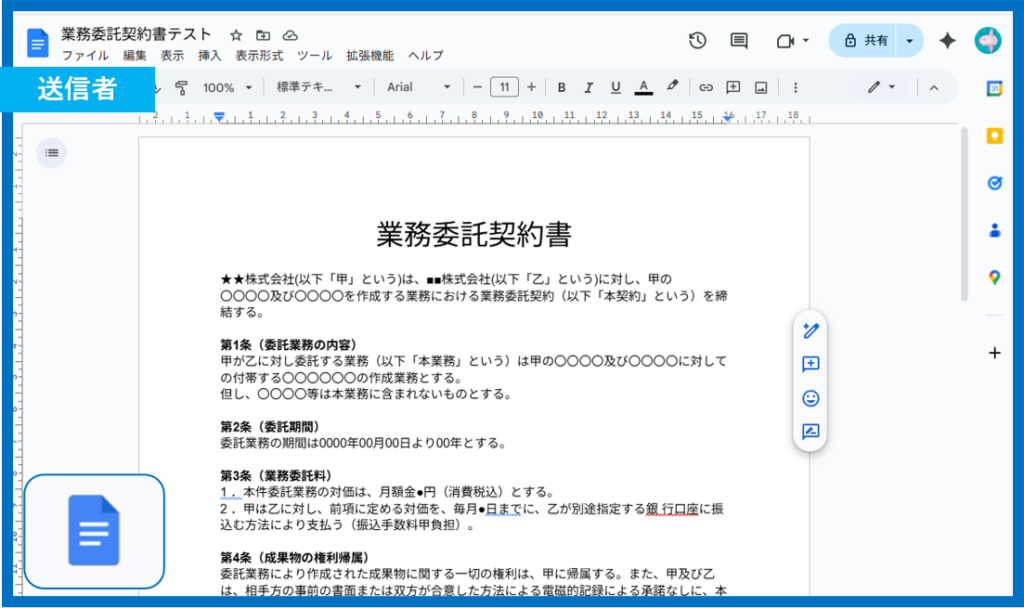Click the font size field showing 11

504,87
